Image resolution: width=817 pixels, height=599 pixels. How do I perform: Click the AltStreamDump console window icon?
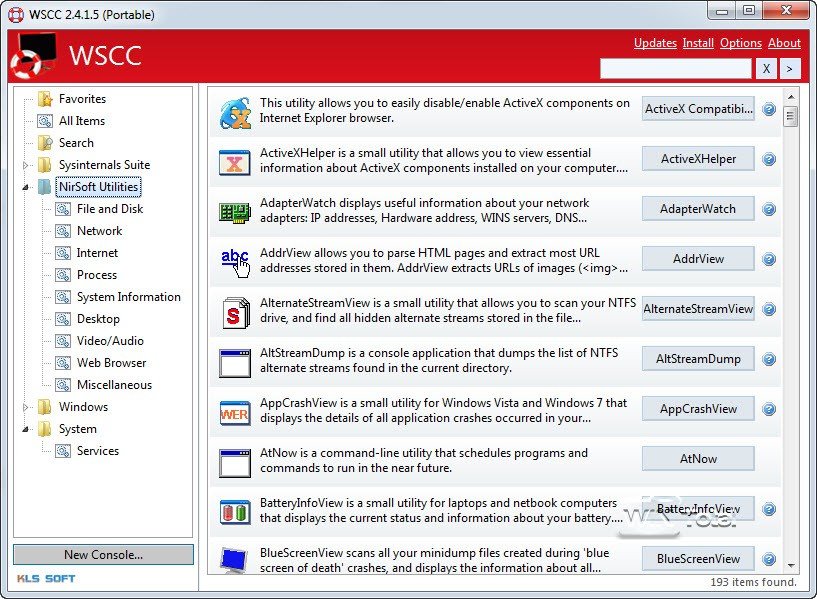tap(235, 363)
